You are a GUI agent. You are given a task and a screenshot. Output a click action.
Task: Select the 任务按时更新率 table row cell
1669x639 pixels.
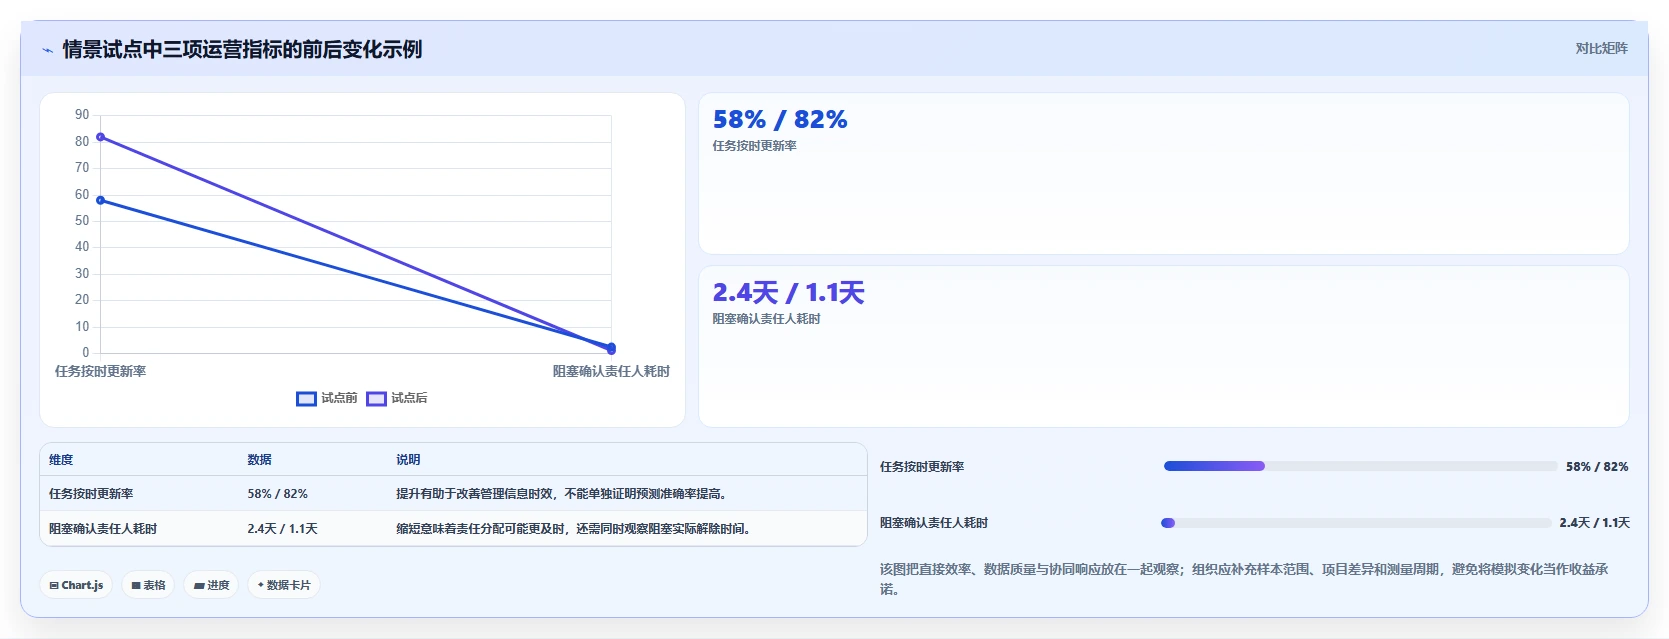pyautogui.click(x=91, y=494)
